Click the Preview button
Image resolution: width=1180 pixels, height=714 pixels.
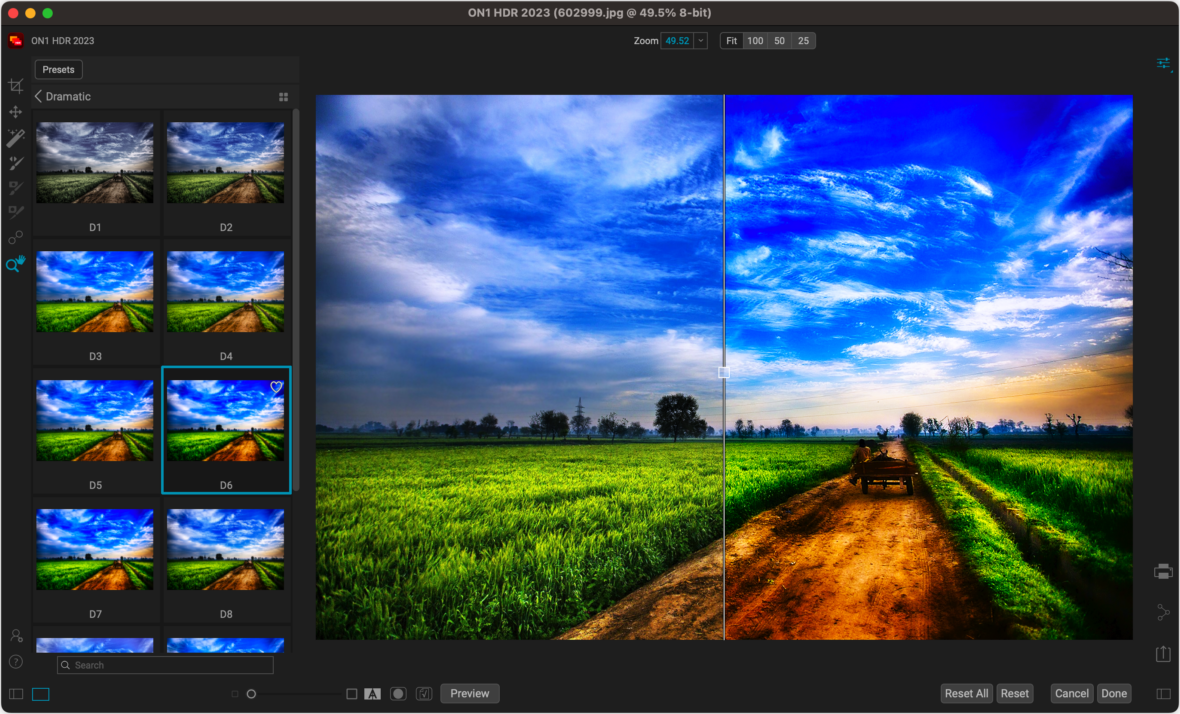pyautogui.click(x=470, y=694)
